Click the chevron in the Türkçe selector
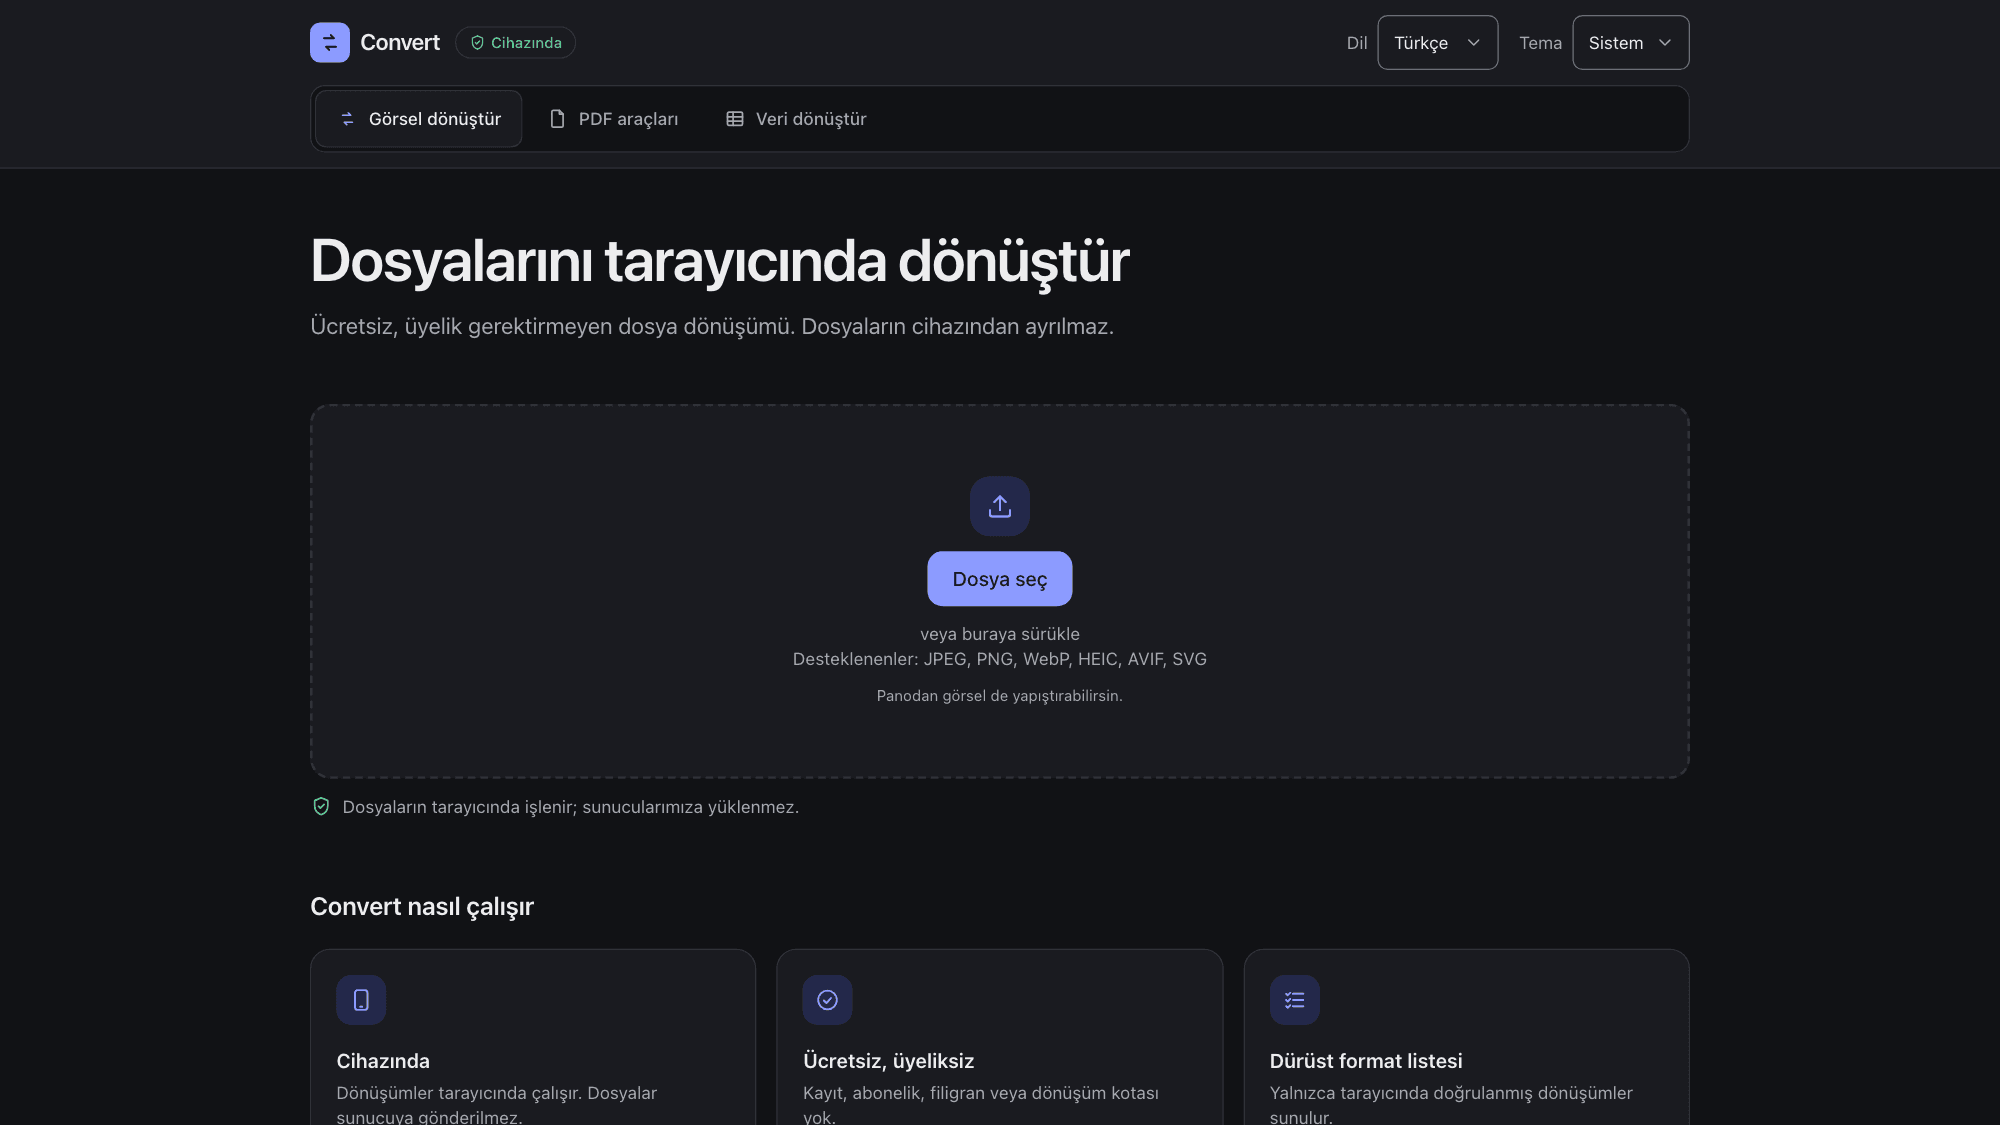 pos(1473,43)
